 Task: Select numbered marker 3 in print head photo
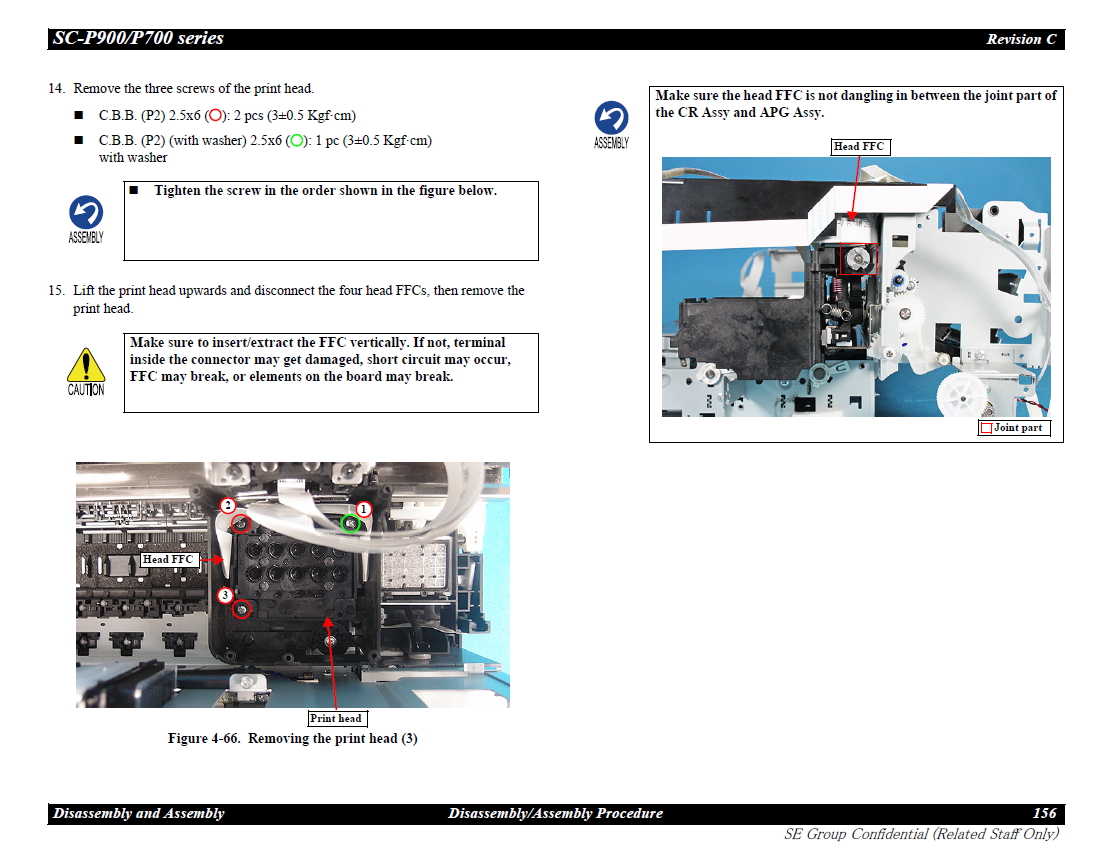[x=226, y=596]
